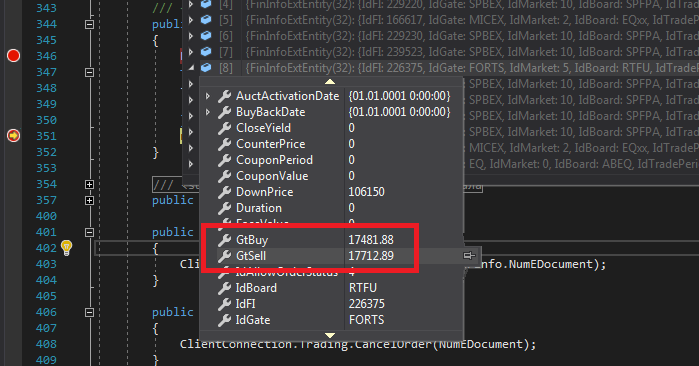Select the wrench icon beside GtBuy
This screenshot has height=366, width=699.
[x=225, y=240]
